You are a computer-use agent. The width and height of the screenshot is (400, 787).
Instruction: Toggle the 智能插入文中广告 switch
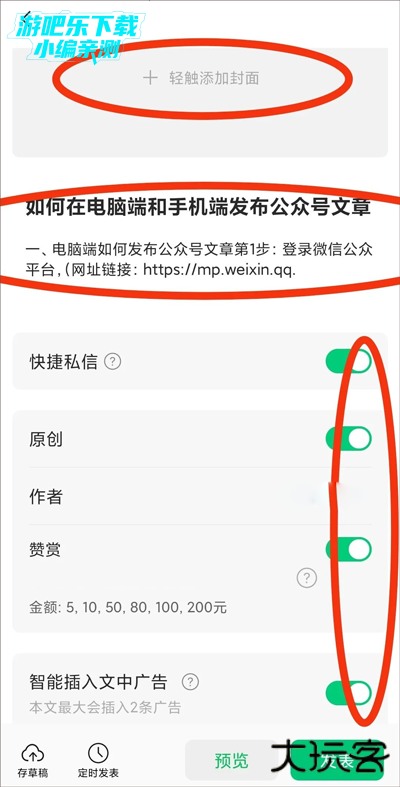[x=349, y=693]
